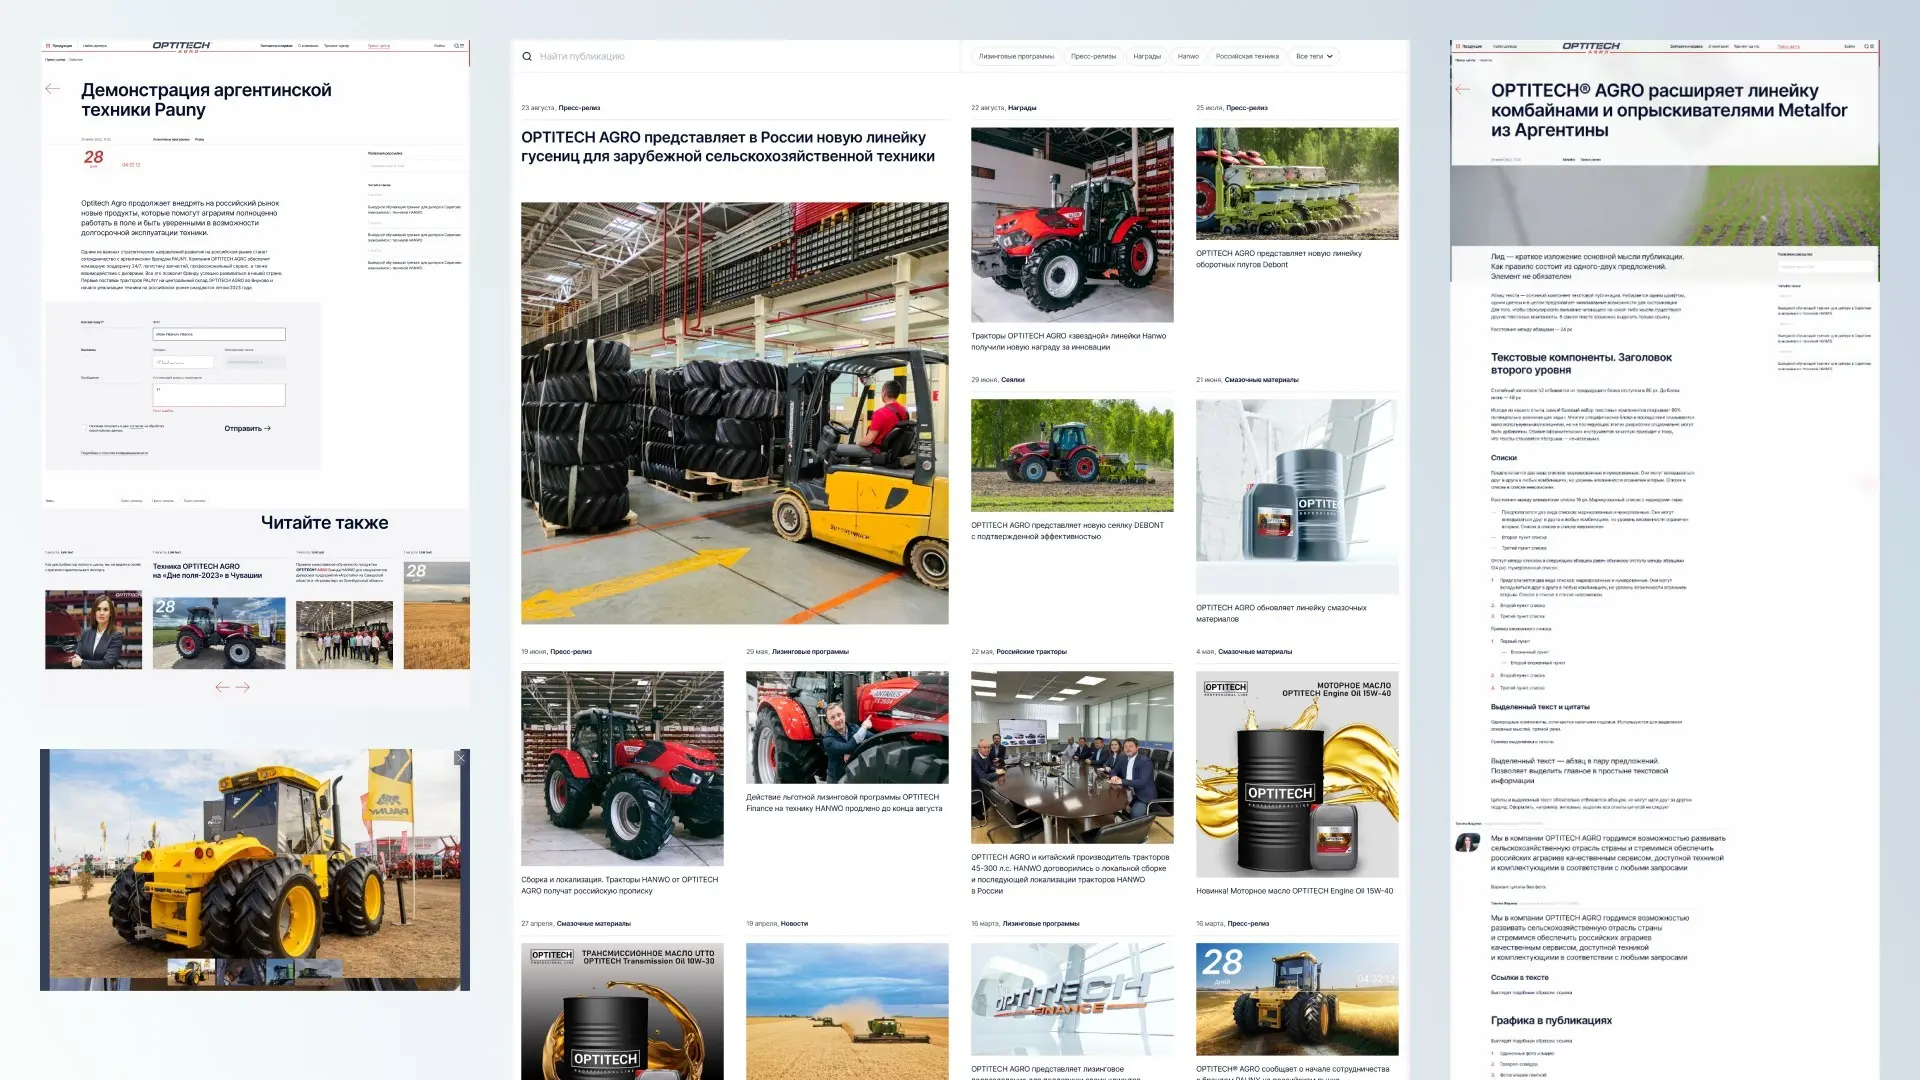Open the Hanwo assembly workshop tractor photo
This screenshot has height=1080, width=1920.
[x=622, y=768]
